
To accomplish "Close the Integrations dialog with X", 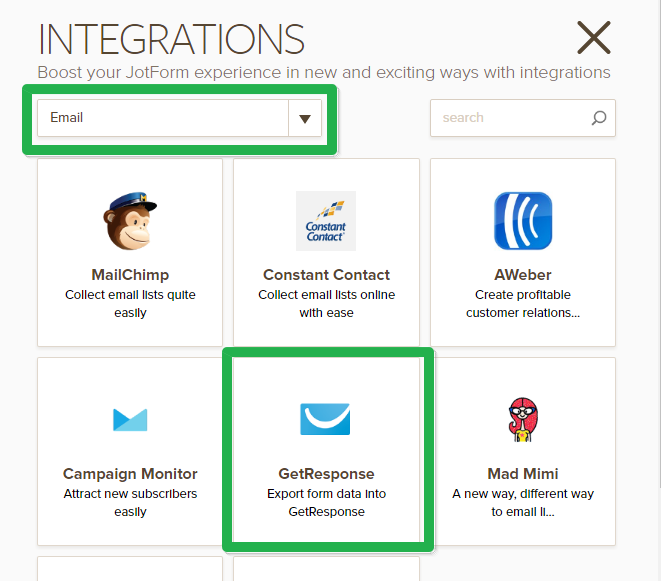I will pos(594,38).
